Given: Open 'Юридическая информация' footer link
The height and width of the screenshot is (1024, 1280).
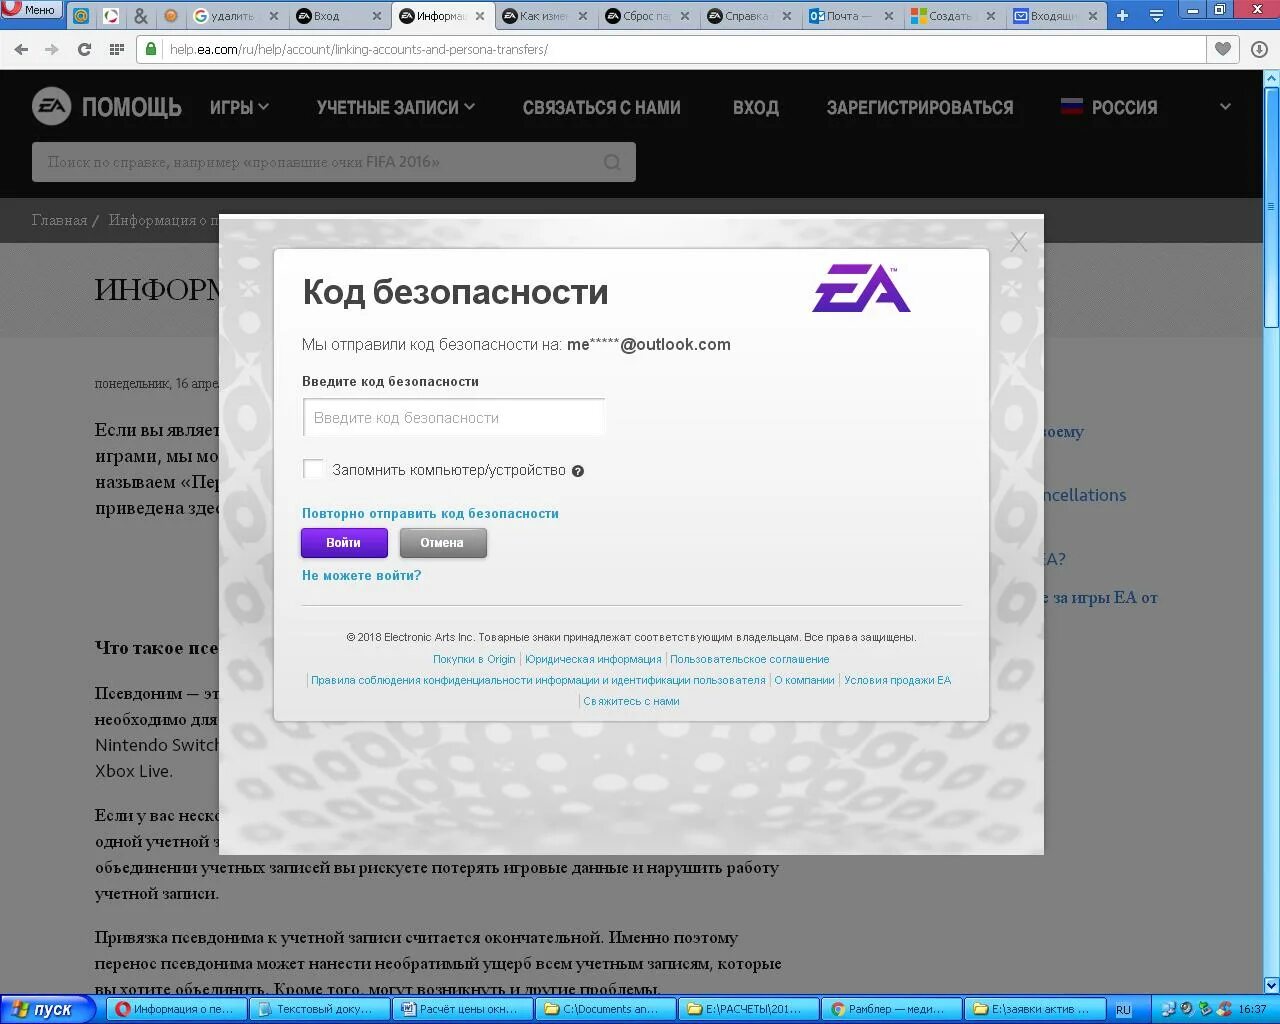Looking at the screenshot, I should click(593, 659).
